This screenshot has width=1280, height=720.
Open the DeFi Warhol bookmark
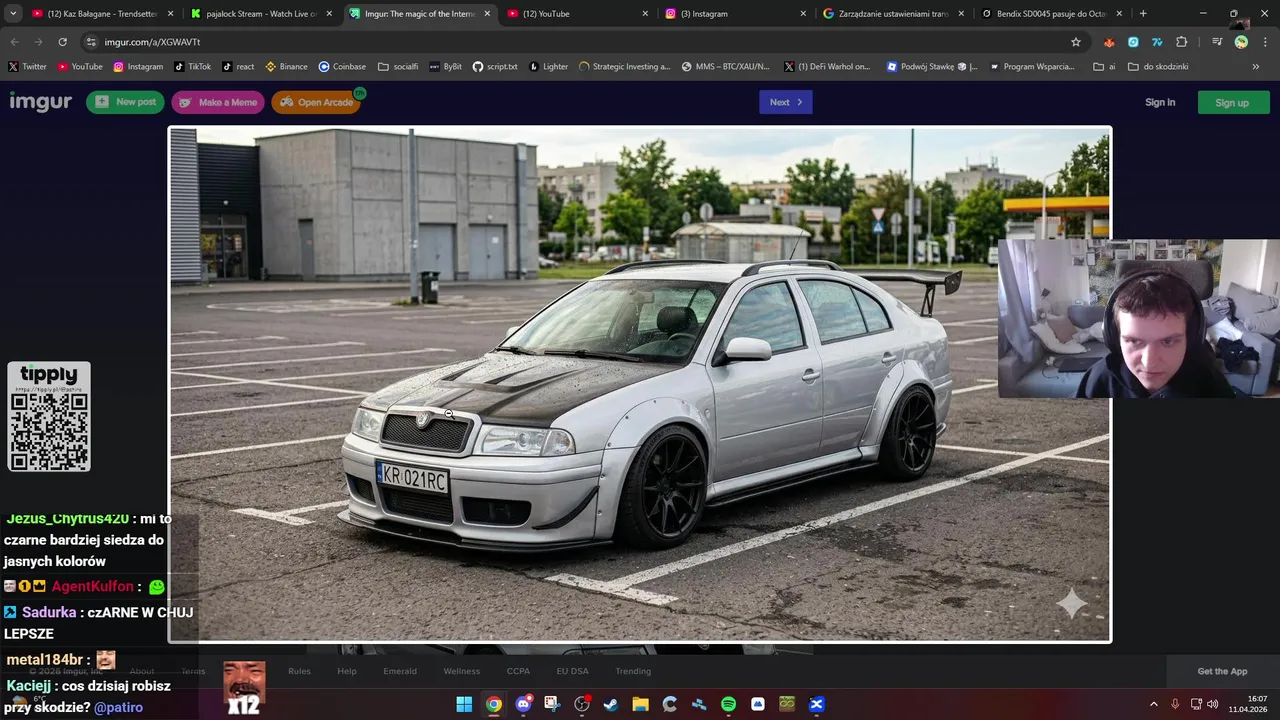click(827, 67)
